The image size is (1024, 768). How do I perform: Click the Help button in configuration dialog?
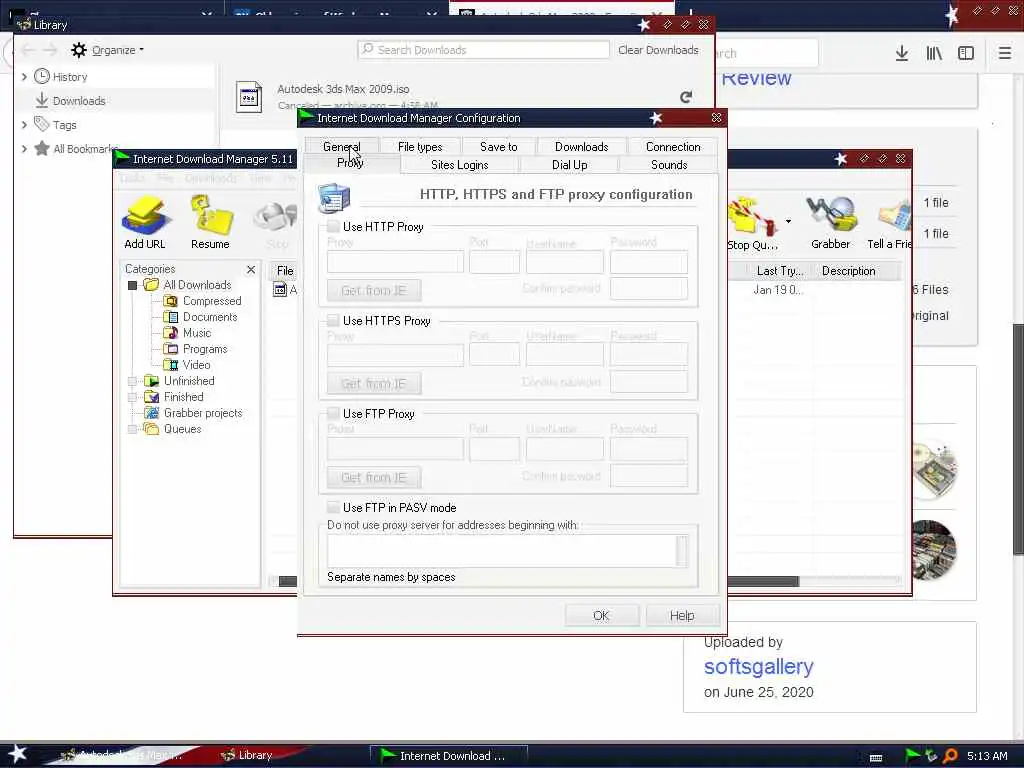tap(682, 615)
